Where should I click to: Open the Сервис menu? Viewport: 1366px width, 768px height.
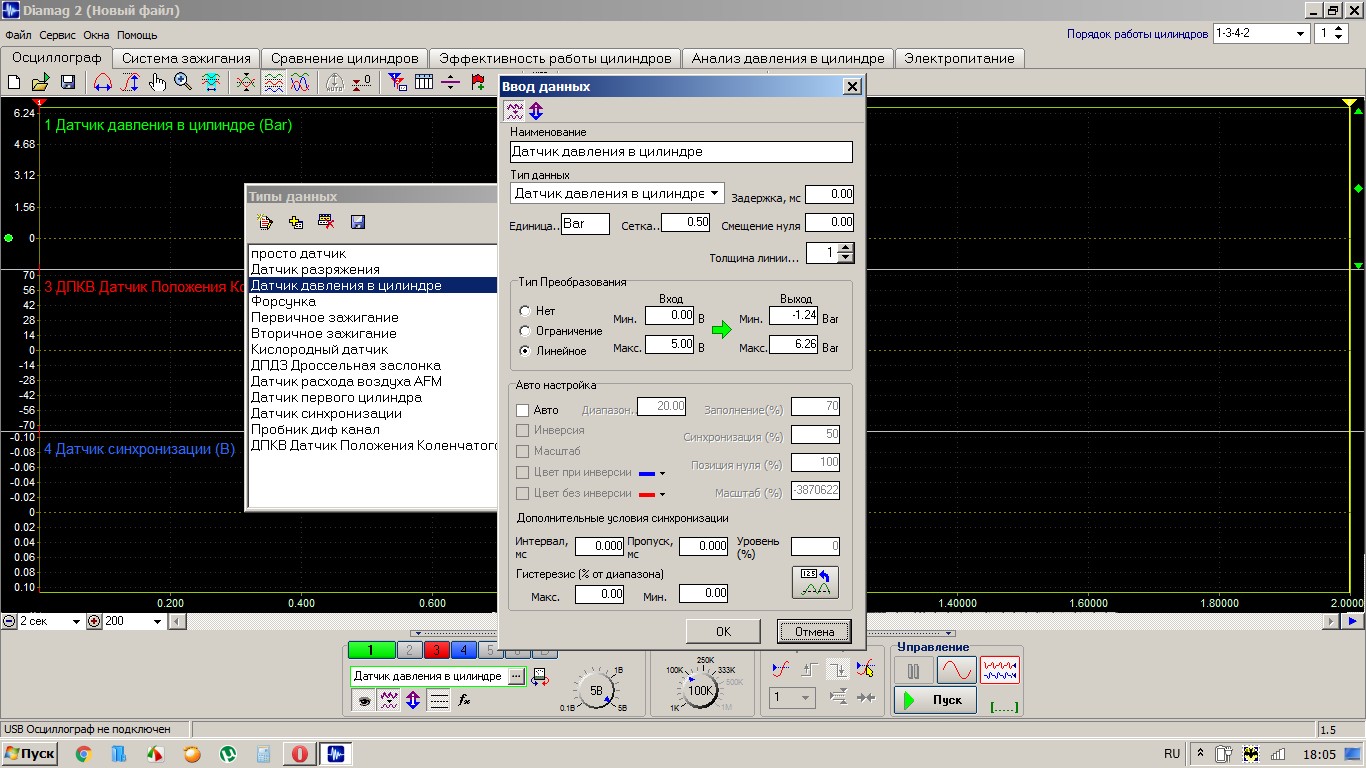coord(58,35)
